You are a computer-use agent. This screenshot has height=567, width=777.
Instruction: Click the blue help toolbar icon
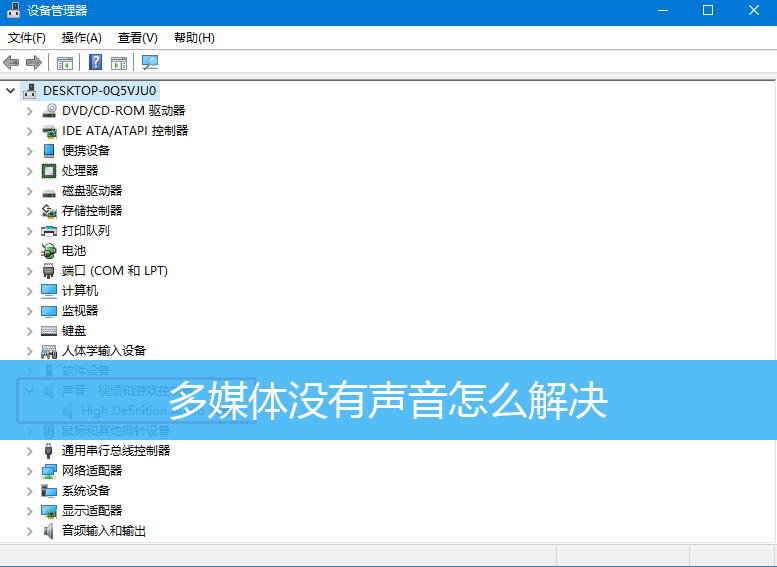(95, 63)
